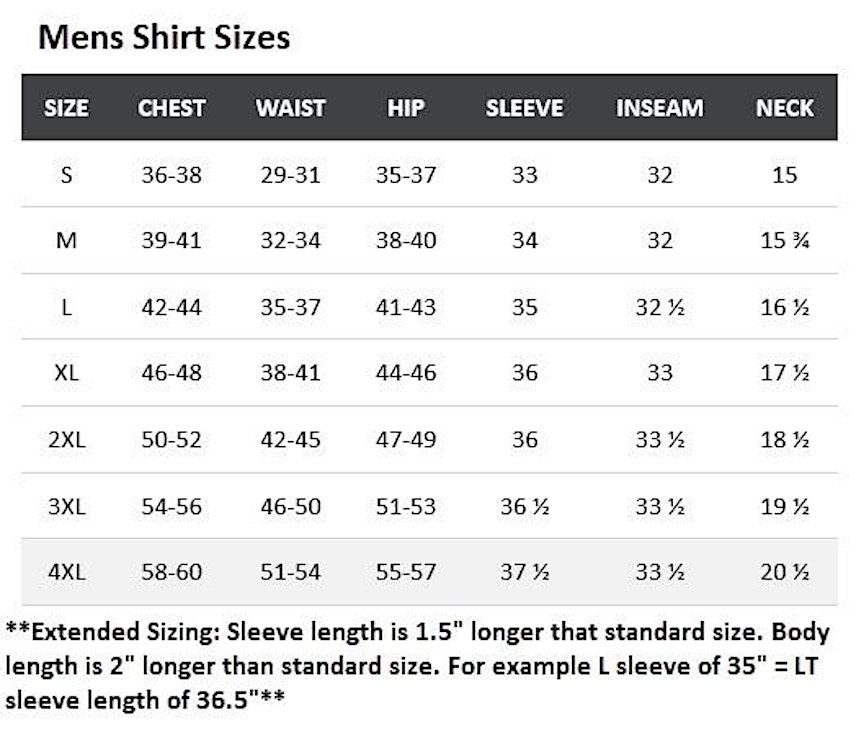Click the CHEST column header
863x740 pixels.
pos(172,108)
